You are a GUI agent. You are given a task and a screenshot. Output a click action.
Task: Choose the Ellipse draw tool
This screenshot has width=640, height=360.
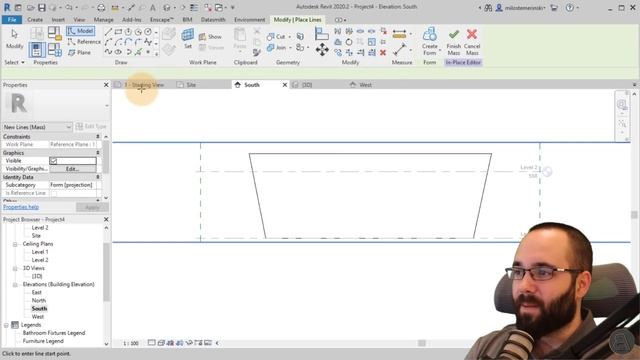118,52
